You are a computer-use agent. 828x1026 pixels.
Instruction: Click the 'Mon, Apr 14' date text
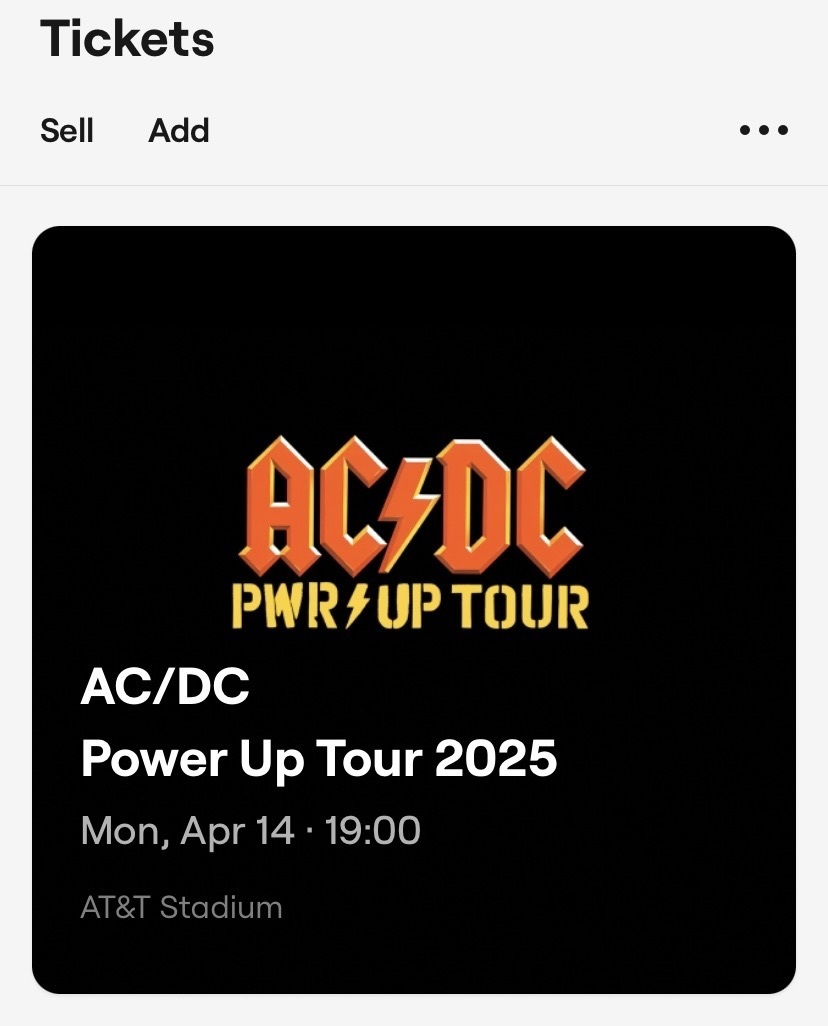pos(188,832)
